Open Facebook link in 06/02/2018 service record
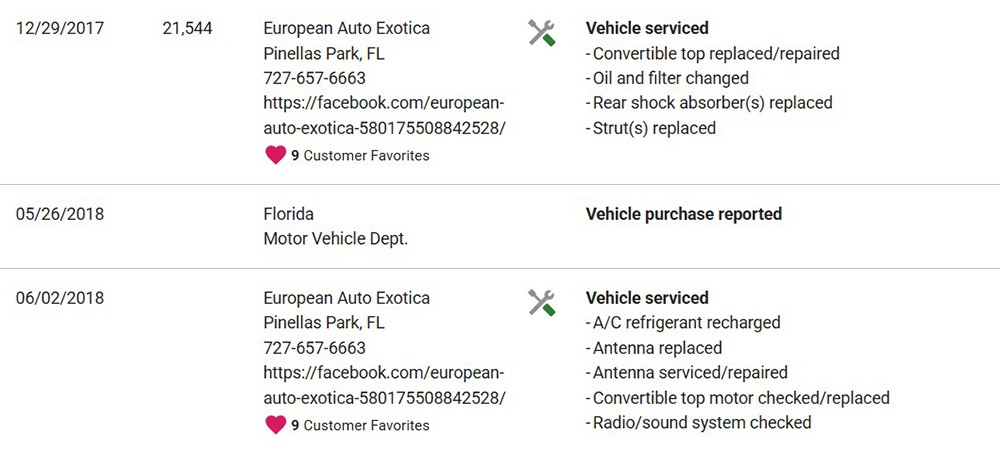Screen dimensions: 1000x452 (385, 385)
